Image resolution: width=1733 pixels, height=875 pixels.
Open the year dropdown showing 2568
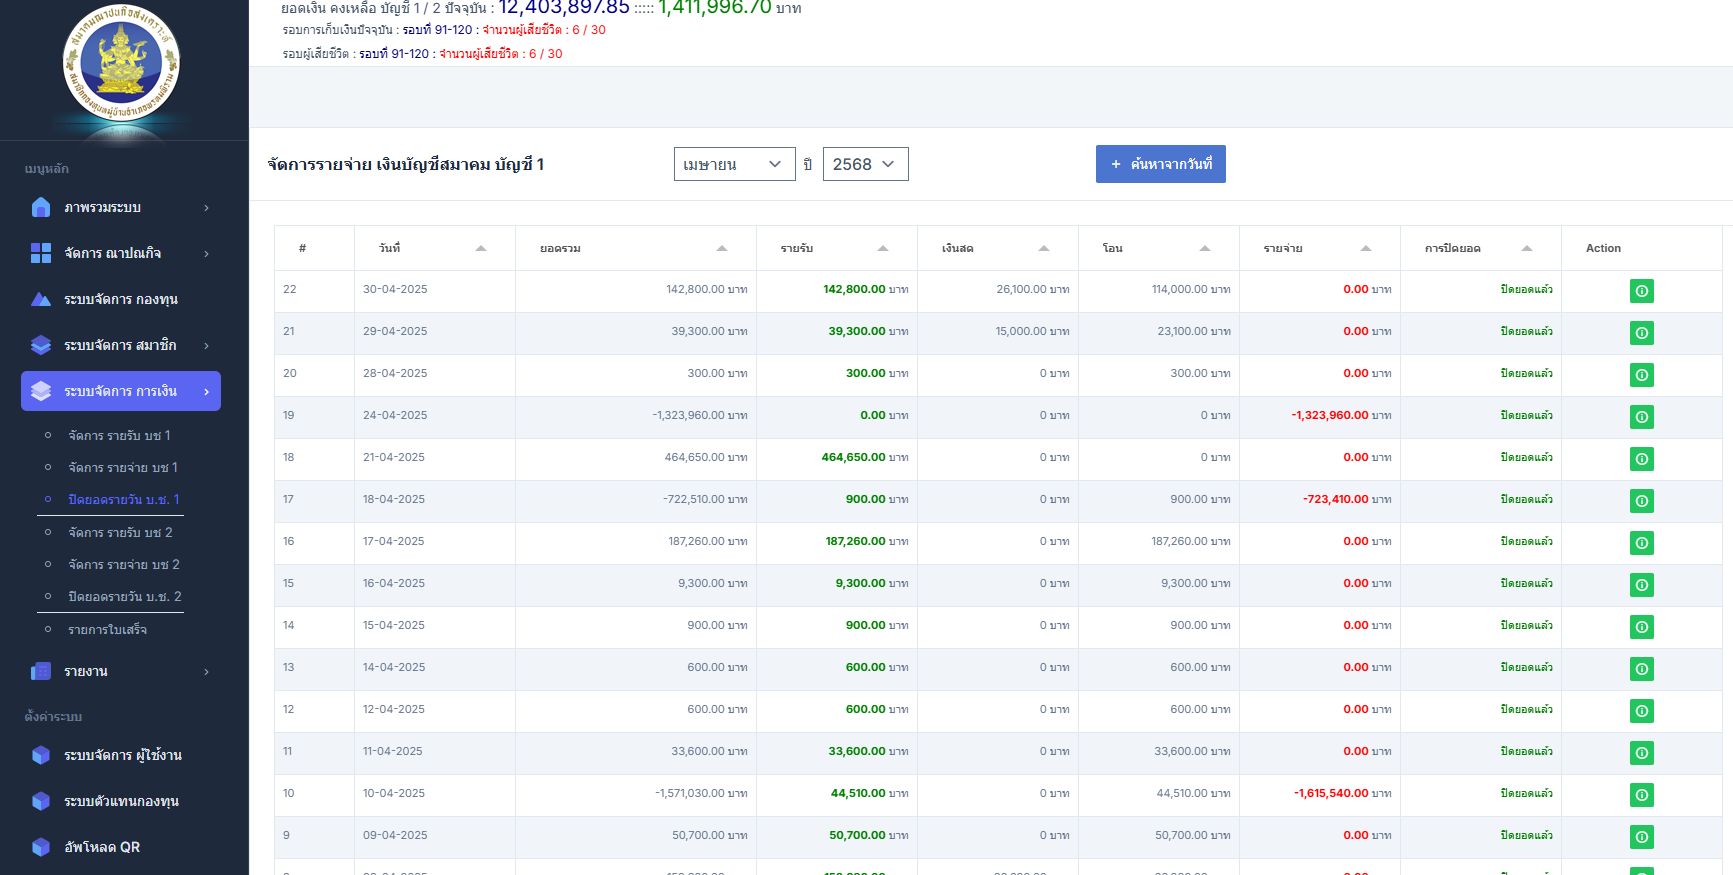[866, 164]
